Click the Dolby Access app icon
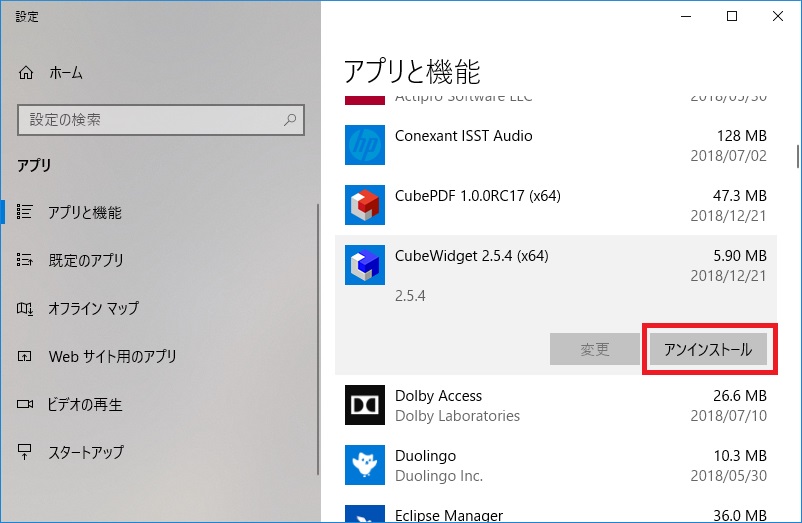This screenshot has height=523, width=802. point(365,405)
